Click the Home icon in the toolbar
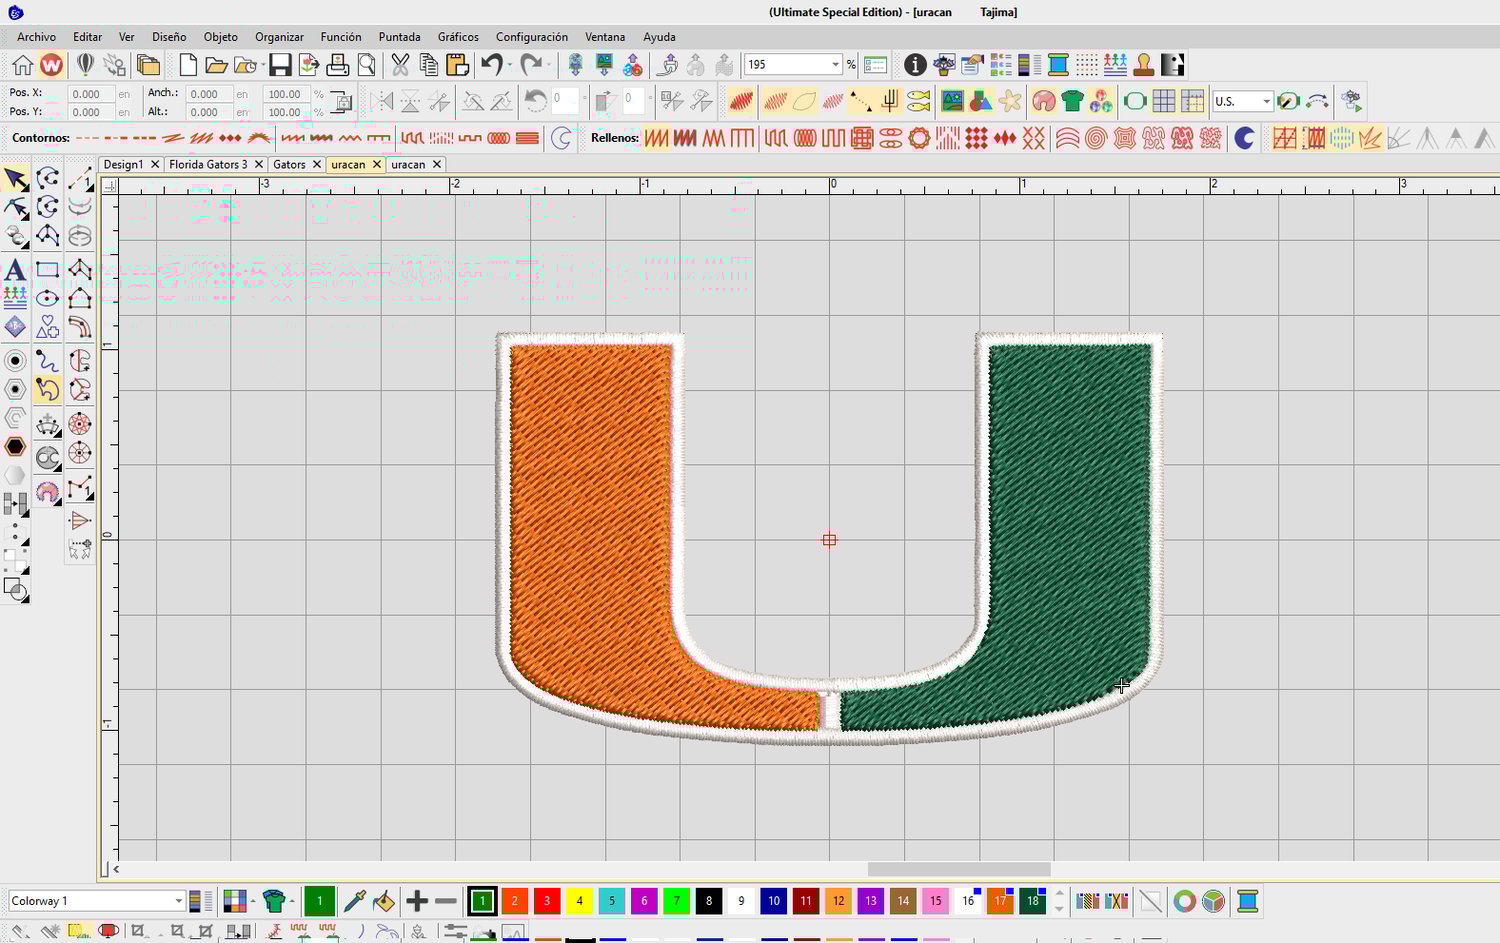Screen dimensions: 1500x943 point(22,65)
